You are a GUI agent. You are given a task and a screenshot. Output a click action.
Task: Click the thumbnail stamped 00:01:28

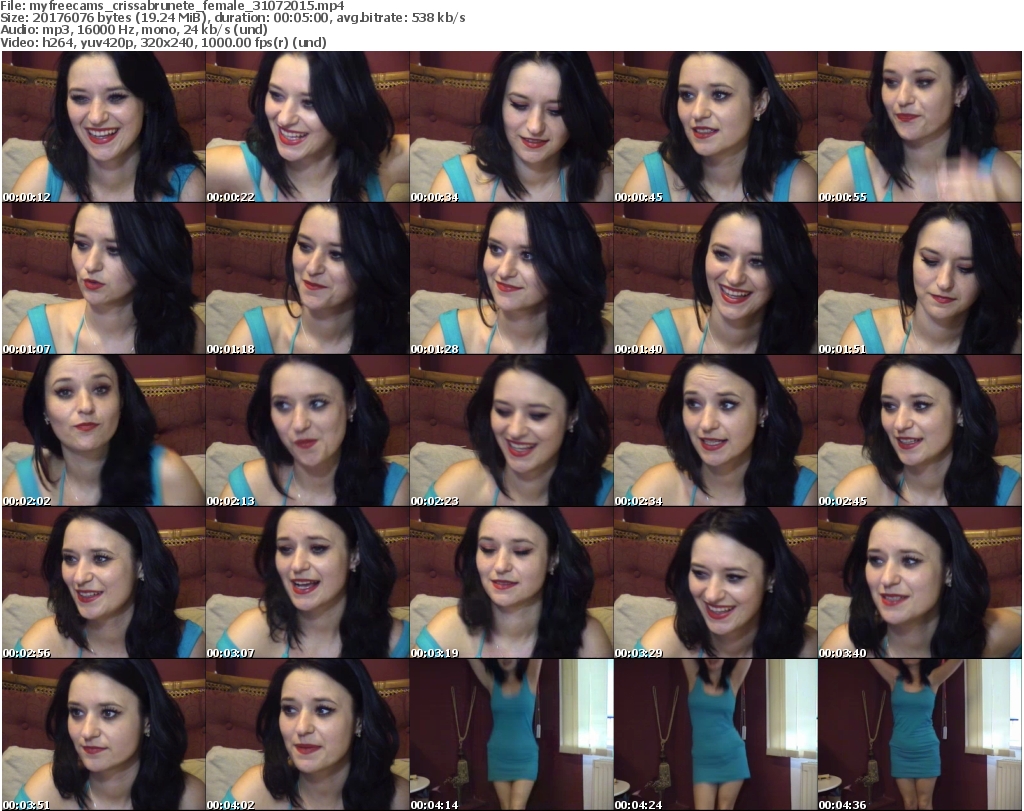511,279
